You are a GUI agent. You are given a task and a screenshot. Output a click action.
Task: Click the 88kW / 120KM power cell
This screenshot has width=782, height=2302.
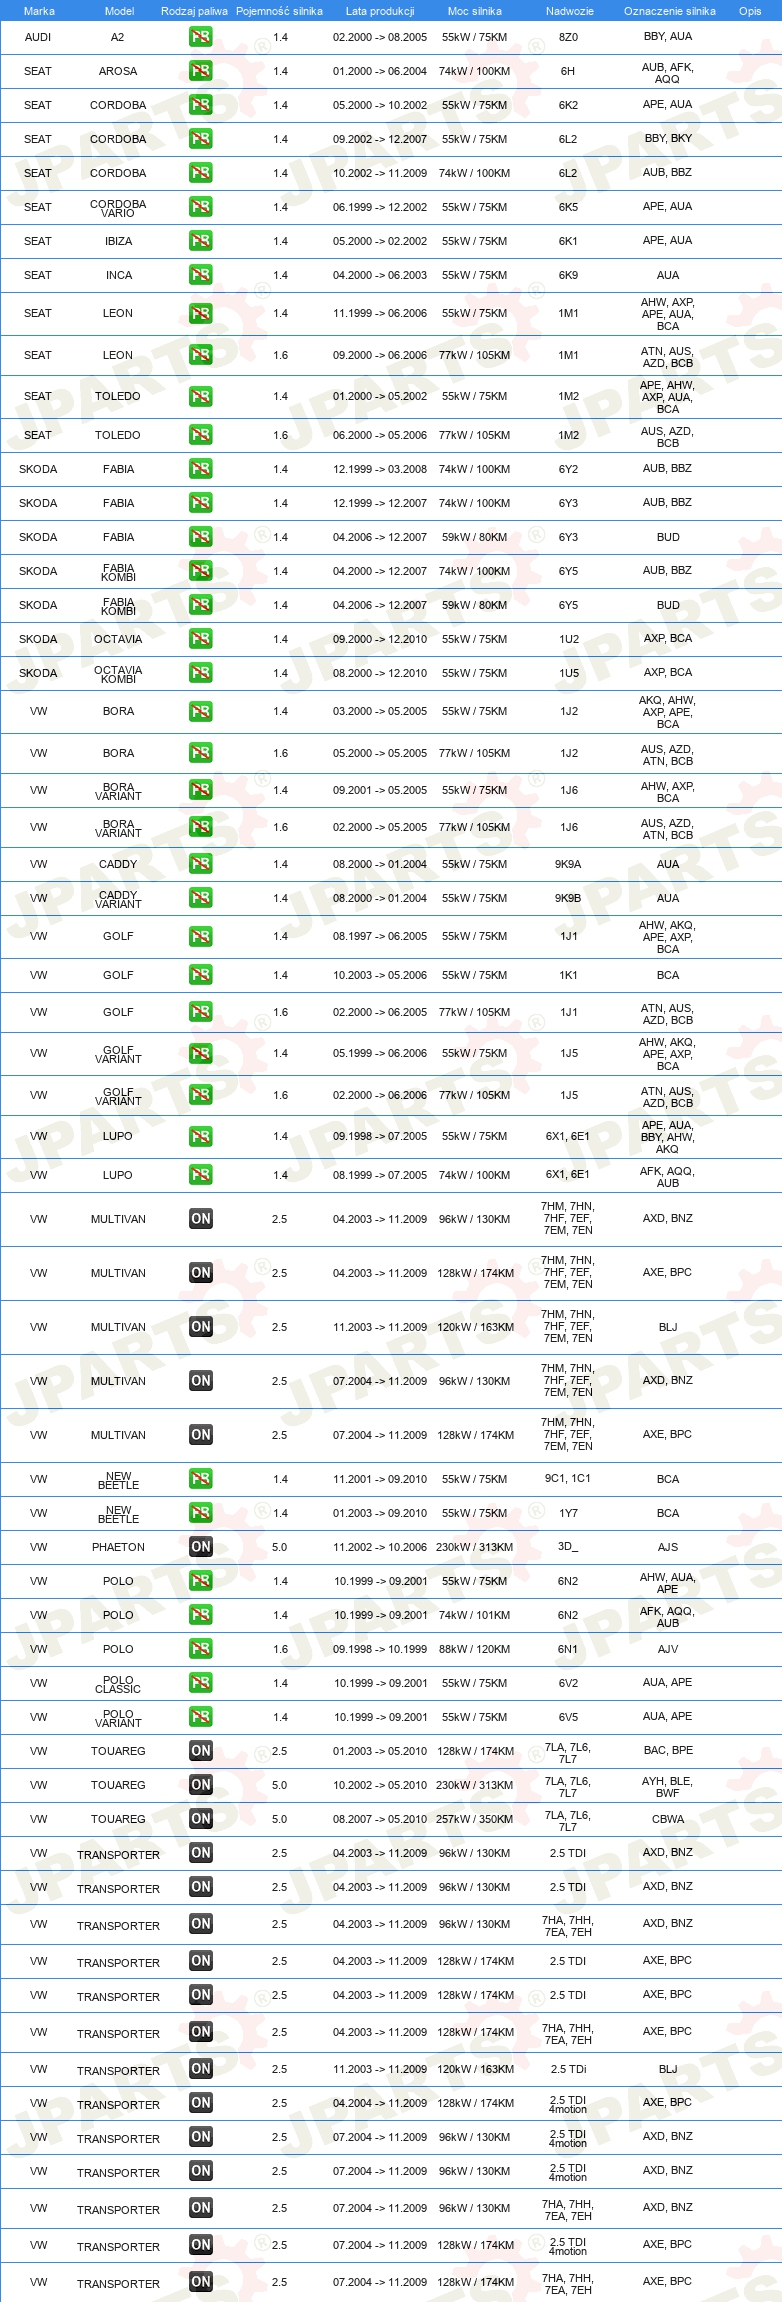(x=474, y=1649)
